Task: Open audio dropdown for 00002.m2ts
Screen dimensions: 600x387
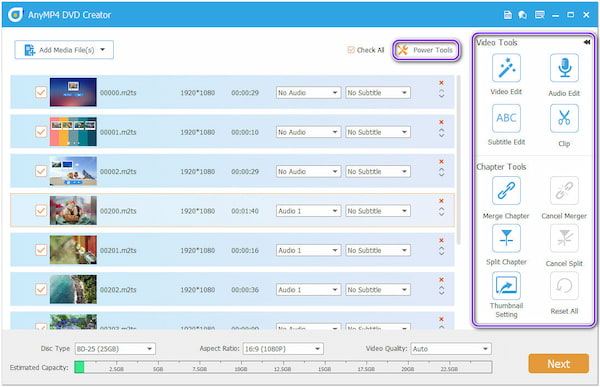Action: [x=308, y=171]
